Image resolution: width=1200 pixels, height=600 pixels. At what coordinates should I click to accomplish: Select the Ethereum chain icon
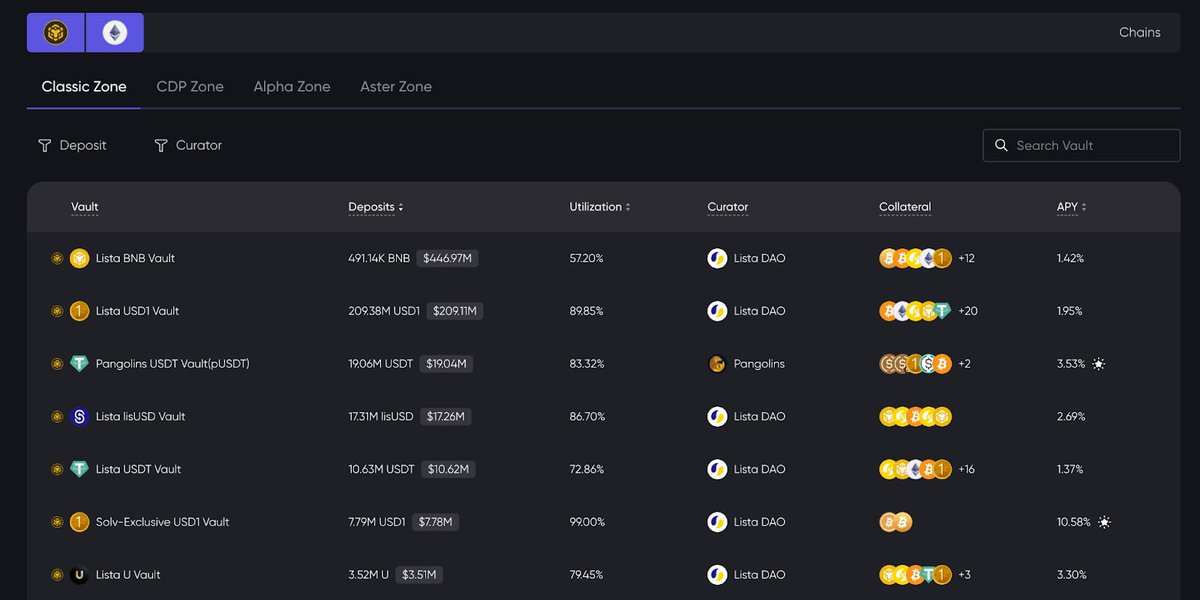(115, 33)
